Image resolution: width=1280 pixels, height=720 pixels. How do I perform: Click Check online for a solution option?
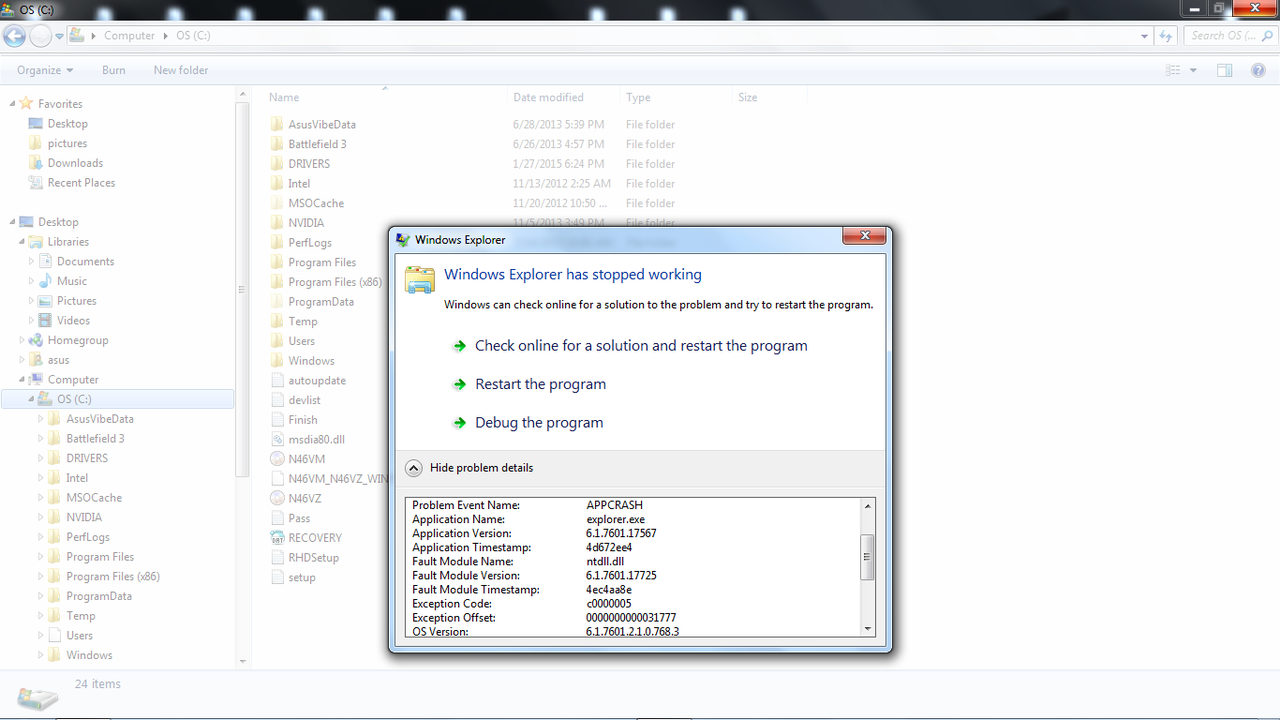pos(641,345)
